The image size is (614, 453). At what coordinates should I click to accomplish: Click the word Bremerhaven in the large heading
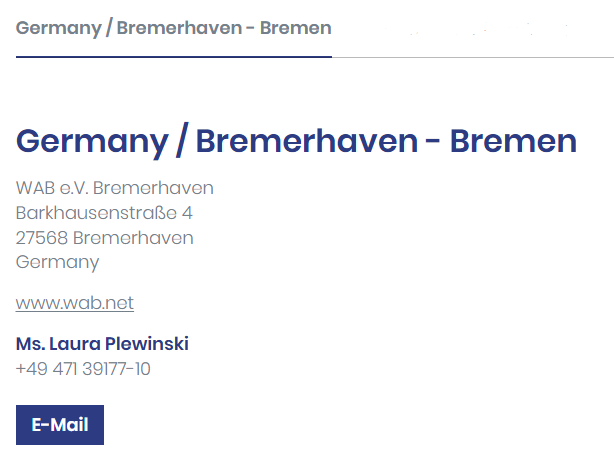pos(306,141)
